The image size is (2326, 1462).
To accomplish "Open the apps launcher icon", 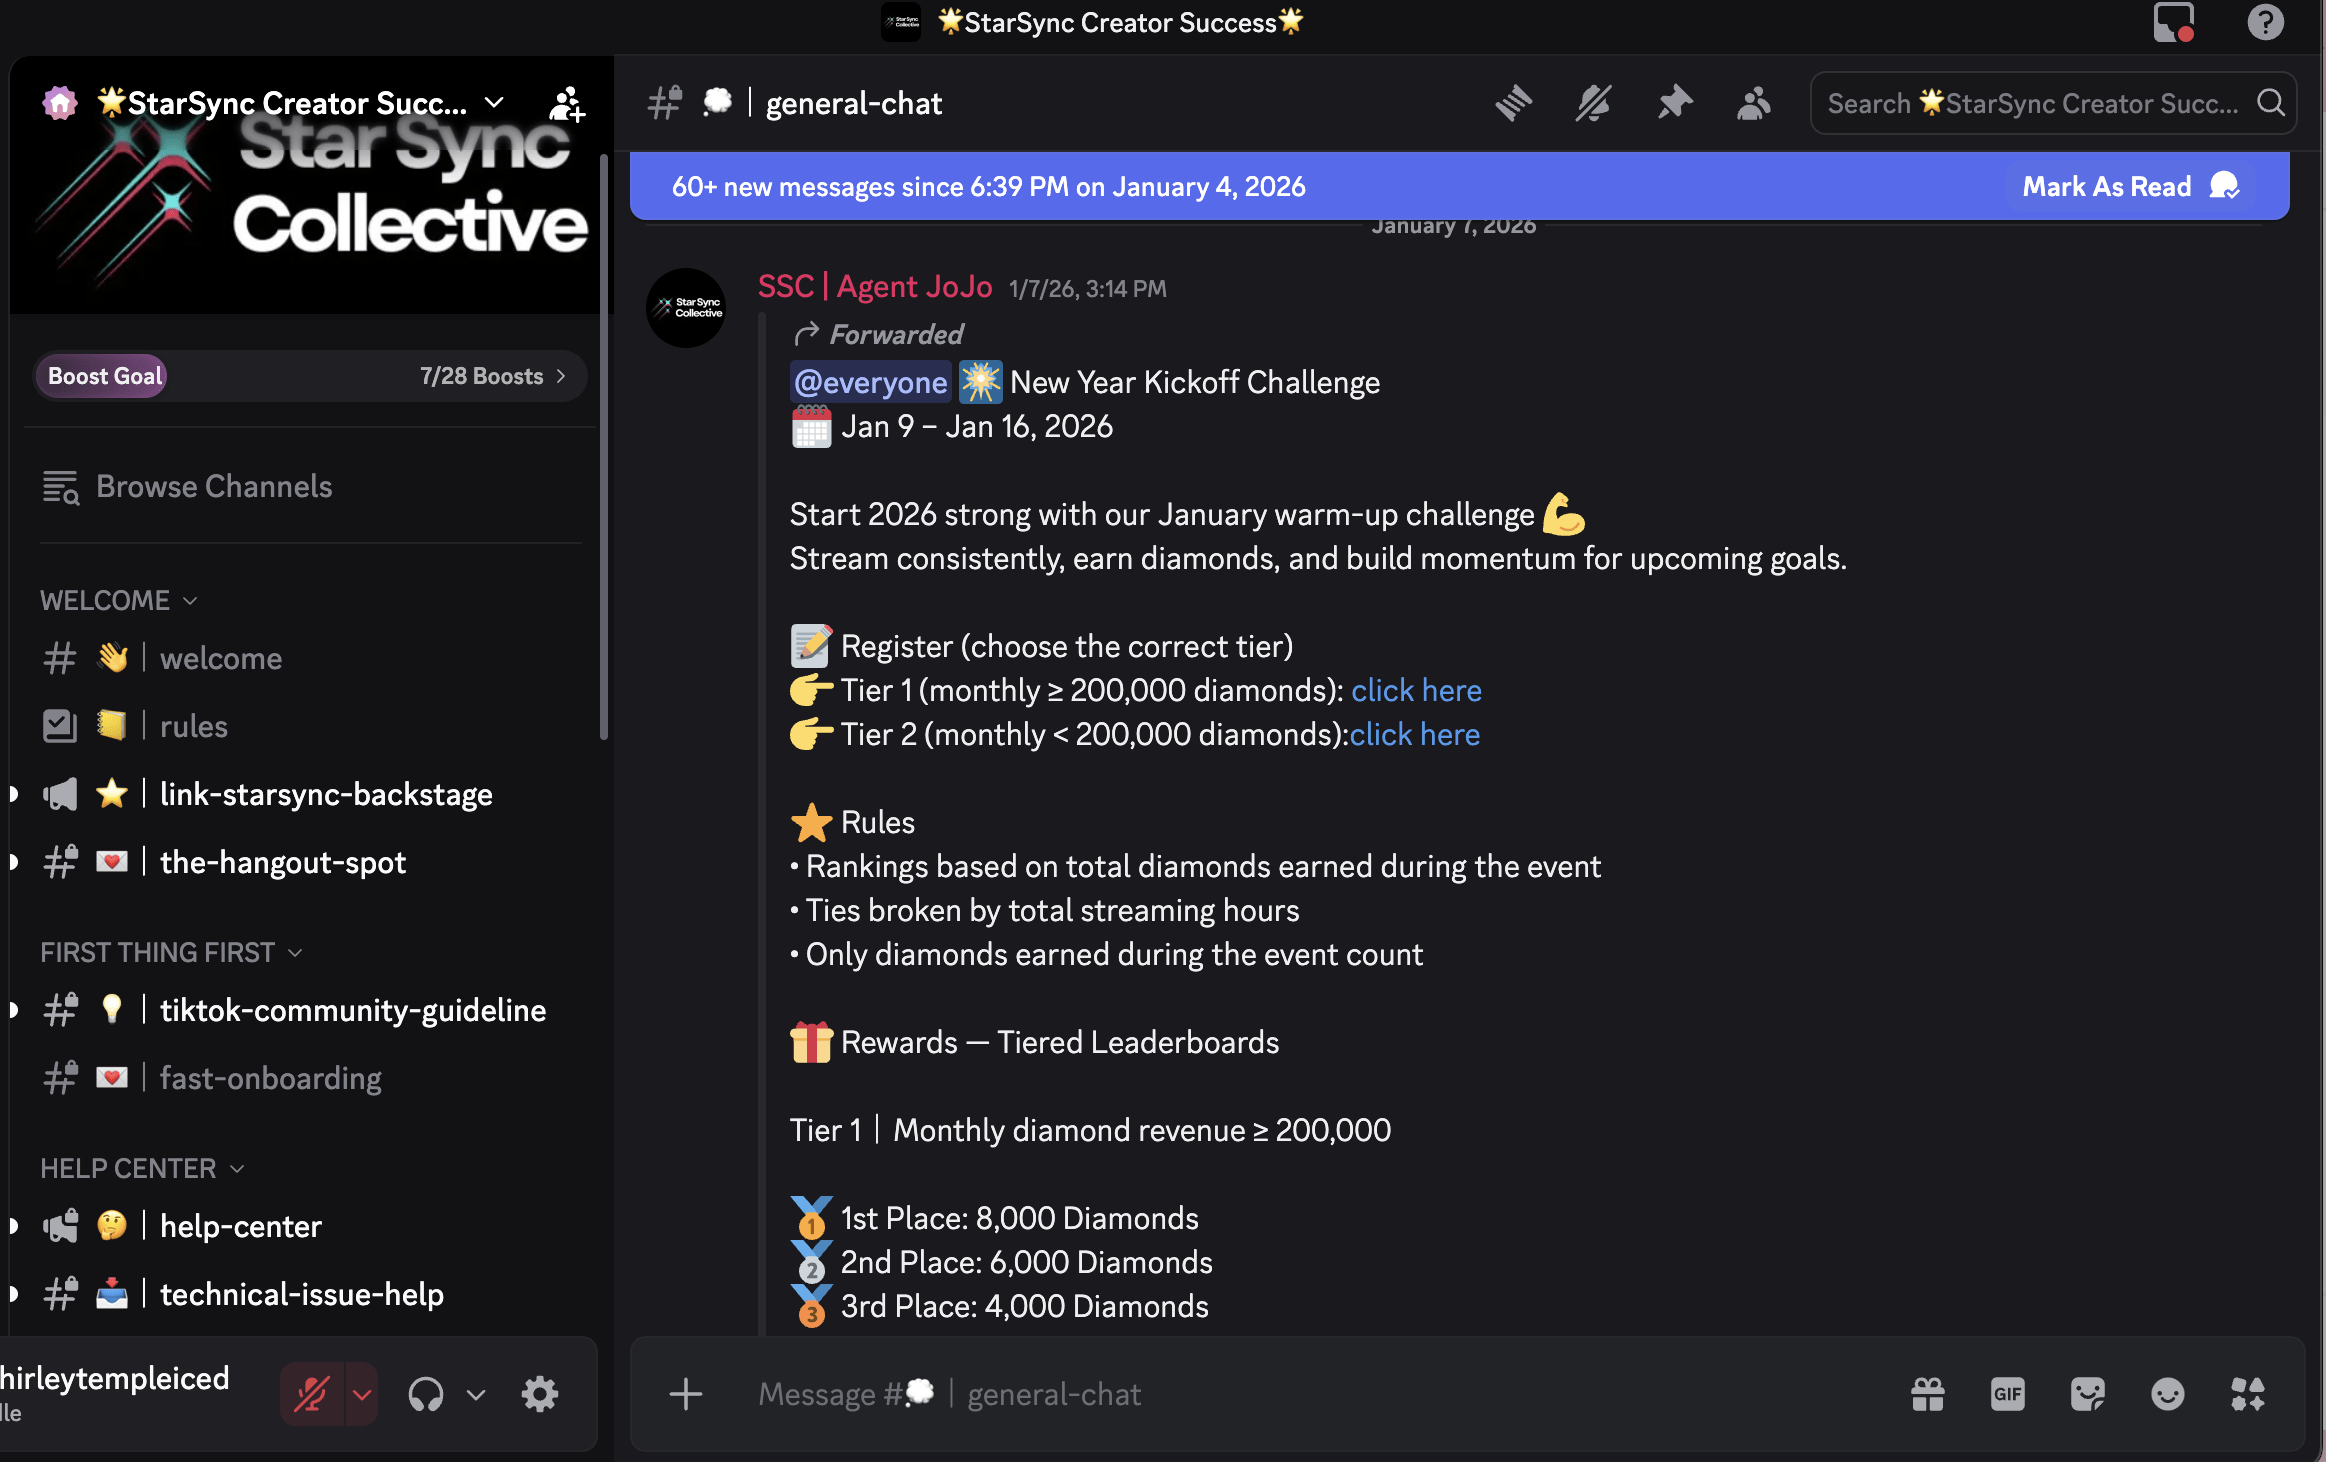I will tap(2247, 1394).
